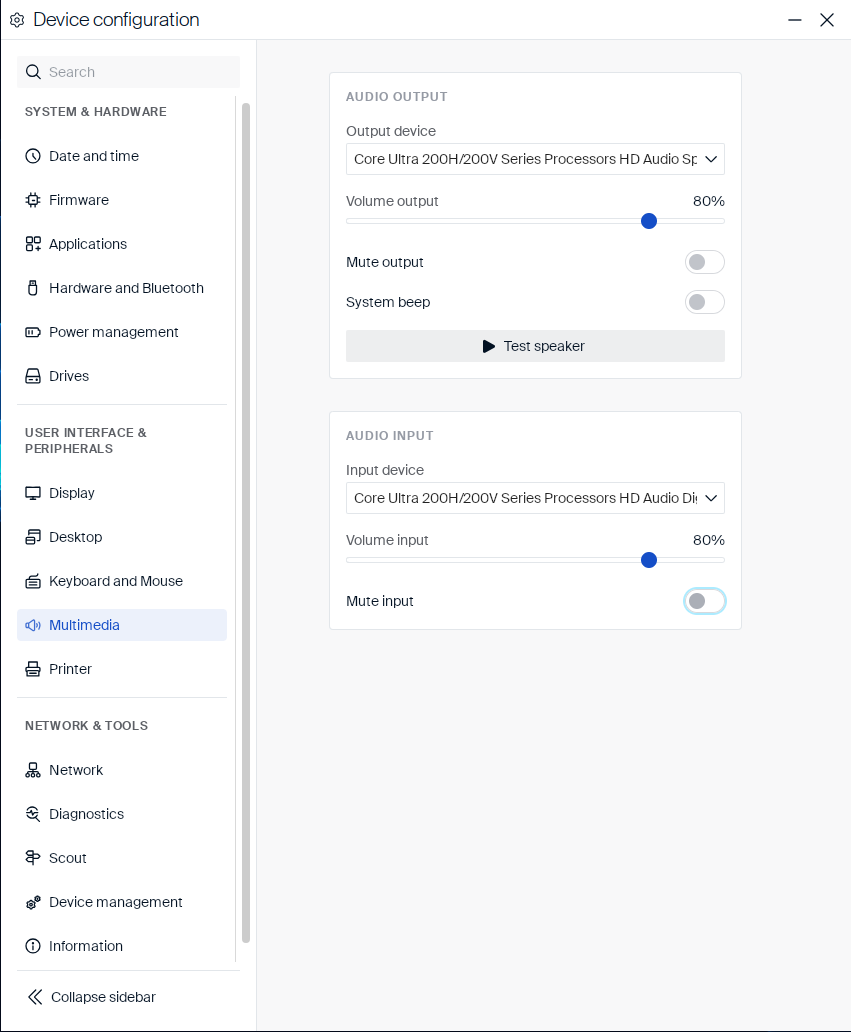Click the Date and time clock icon
The width and height of the screenshot is (851, 1032).
click(x=33, y=156)
